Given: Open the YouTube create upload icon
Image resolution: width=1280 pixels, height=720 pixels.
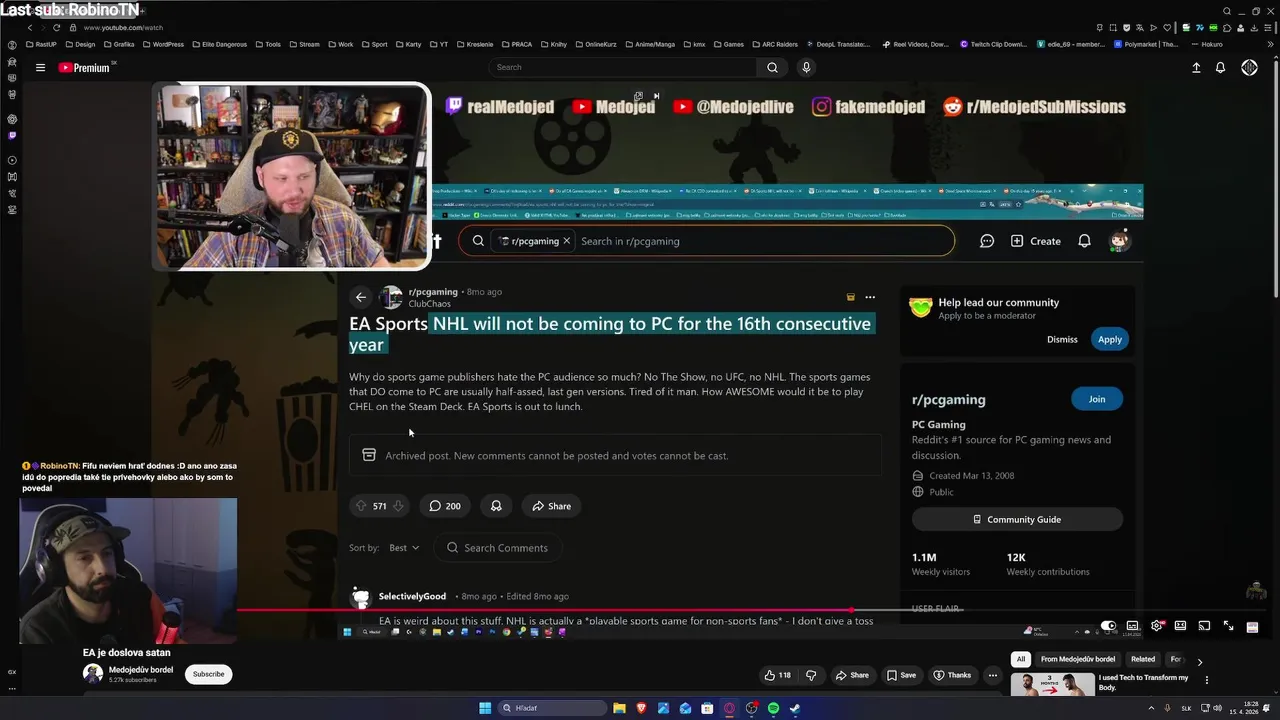Looking at the screenshot, I should 1196,67.
